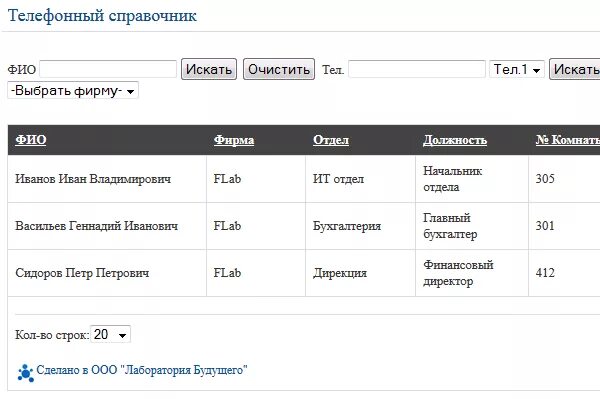Click the Телефонный справочник page title
The image size is (600, 399).
coord(102,16)
